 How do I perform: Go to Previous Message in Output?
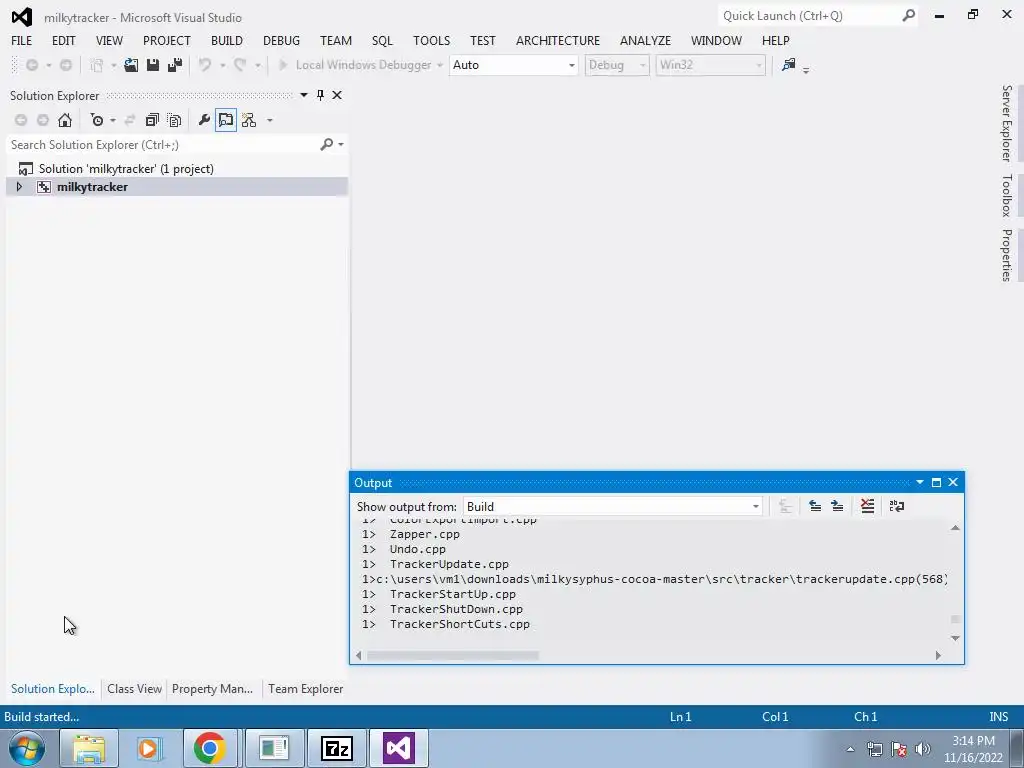(x=815, y=506)
